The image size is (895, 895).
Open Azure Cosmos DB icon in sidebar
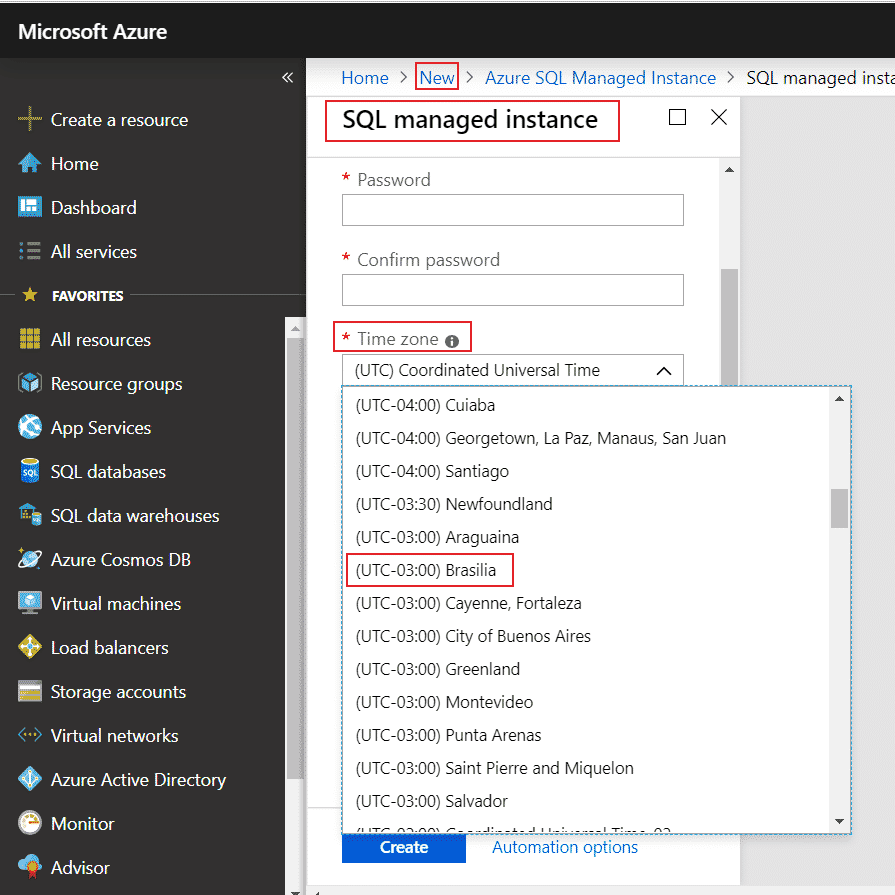click(30, 559)
